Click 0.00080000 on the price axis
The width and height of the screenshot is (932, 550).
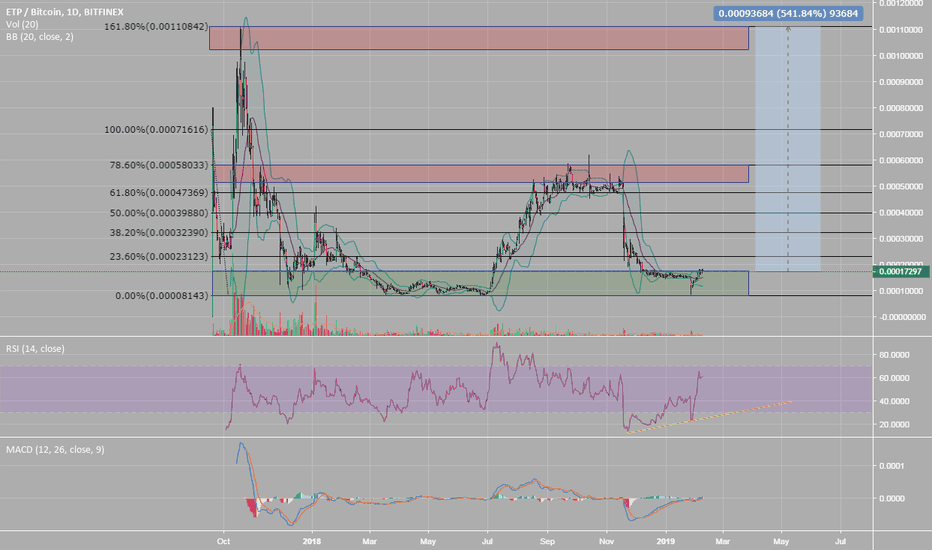902,108
